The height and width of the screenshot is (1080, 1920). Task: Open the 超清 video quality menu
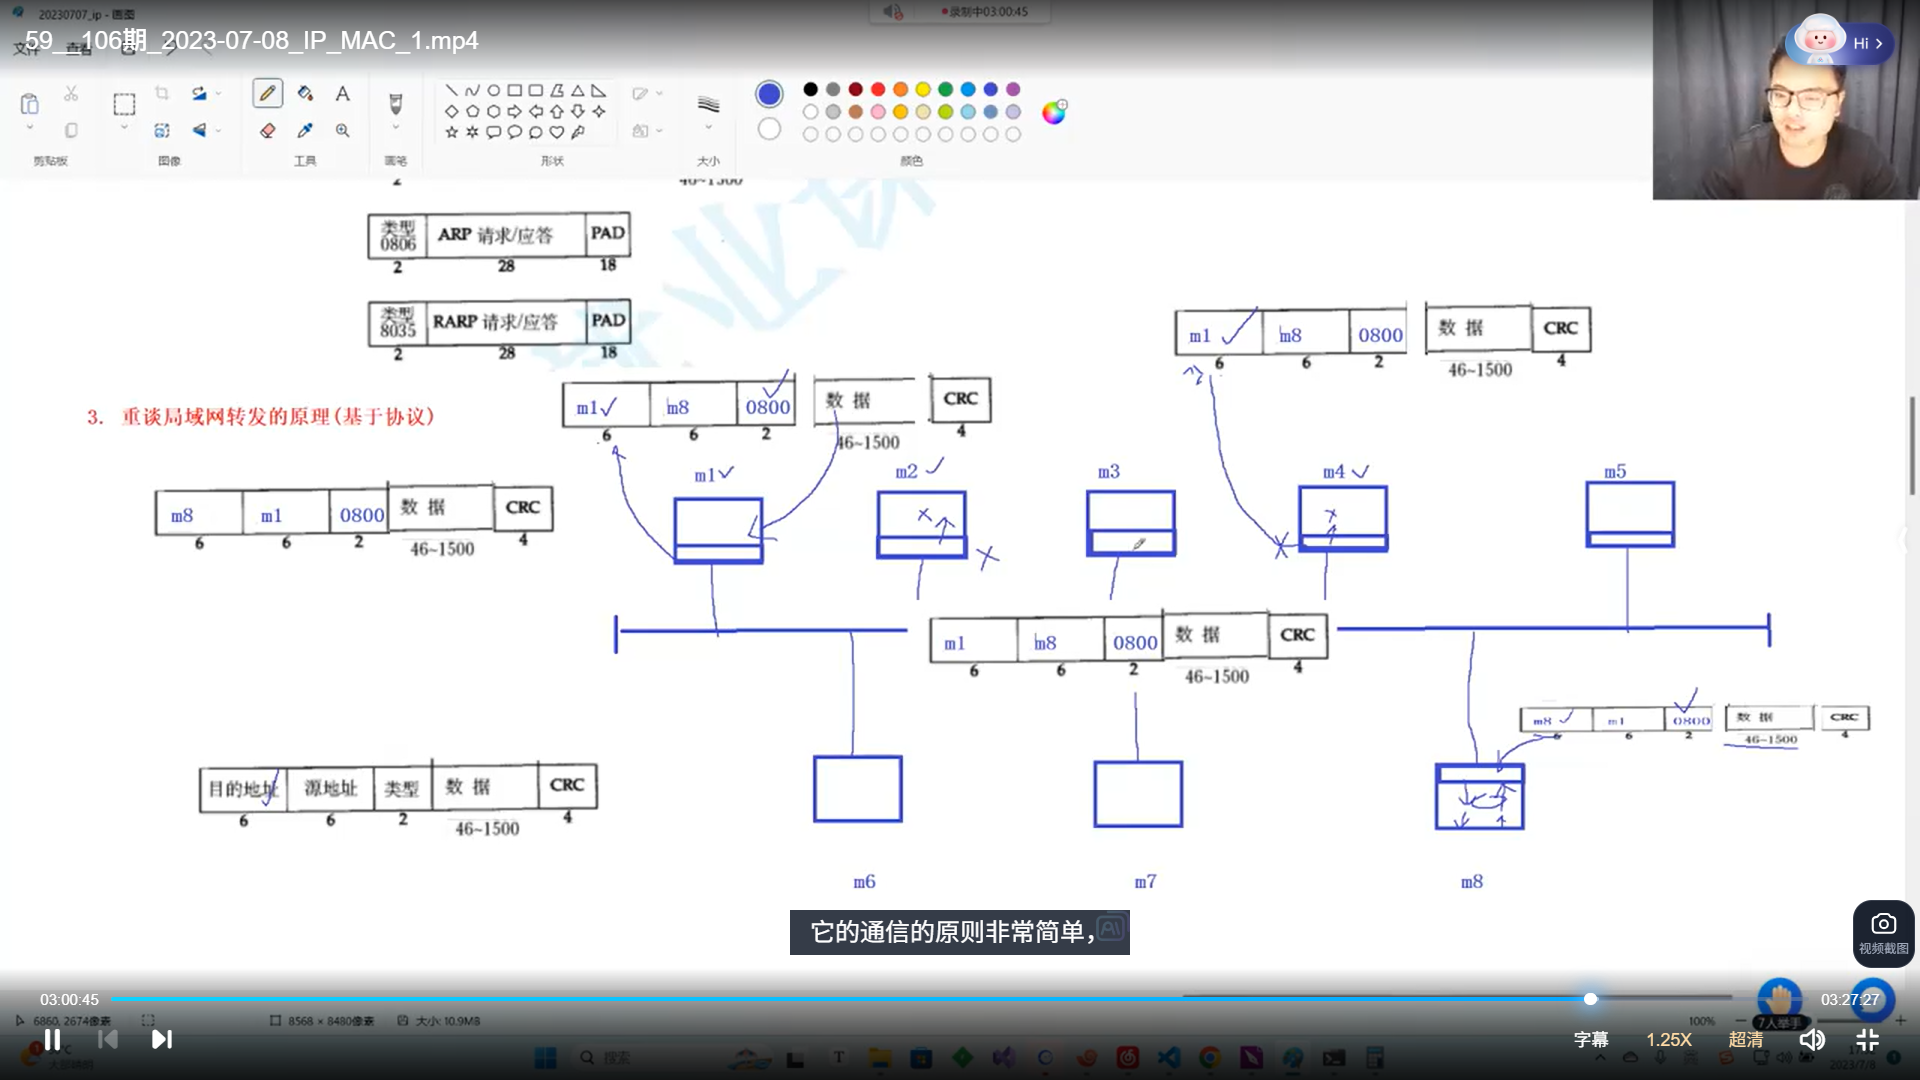(1746, 1040)
